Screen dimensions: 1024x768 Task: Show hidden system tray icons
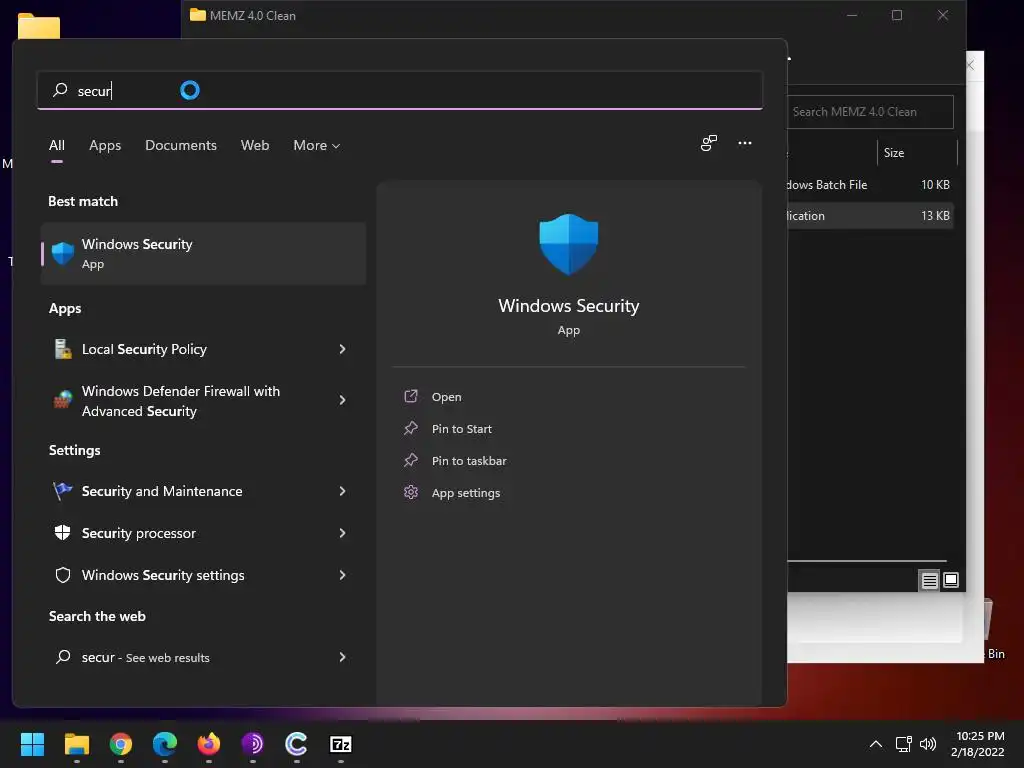point(876,744)
